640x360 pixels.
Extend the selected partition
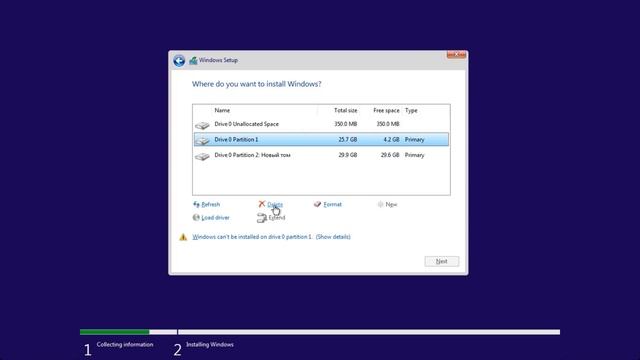pyautogui.click(x=277, y=218)
